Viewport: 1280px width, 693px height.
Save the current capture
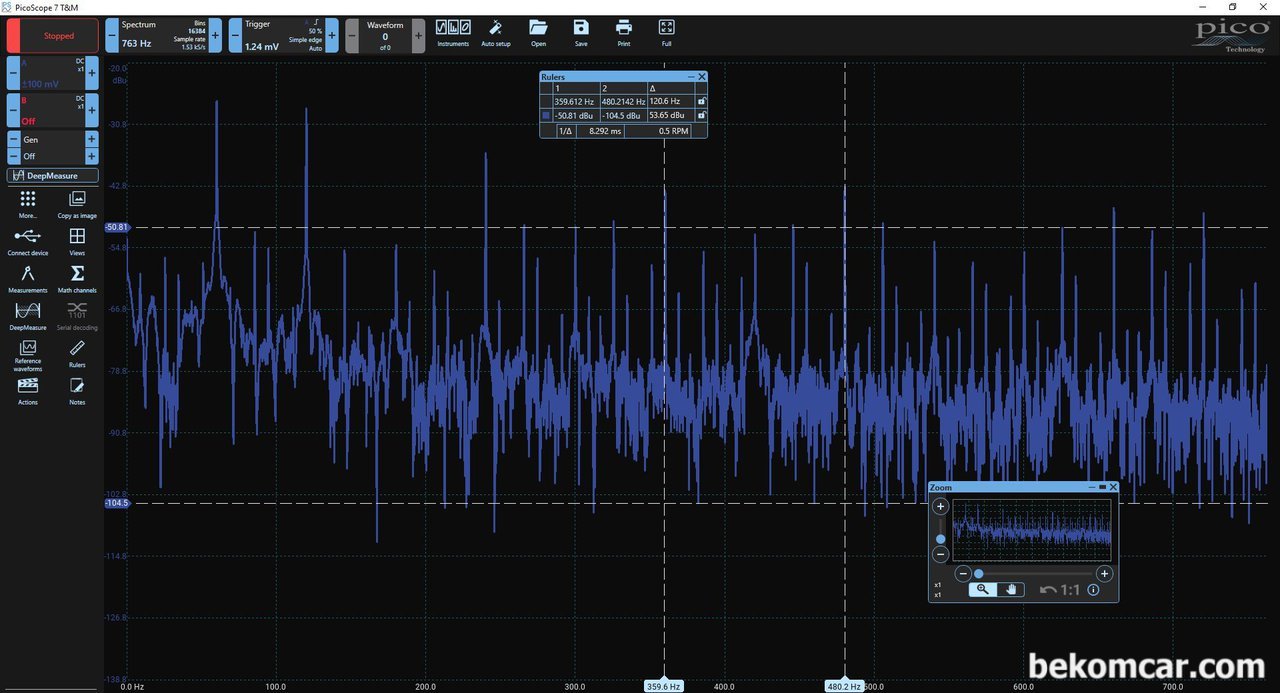(581, 33)
